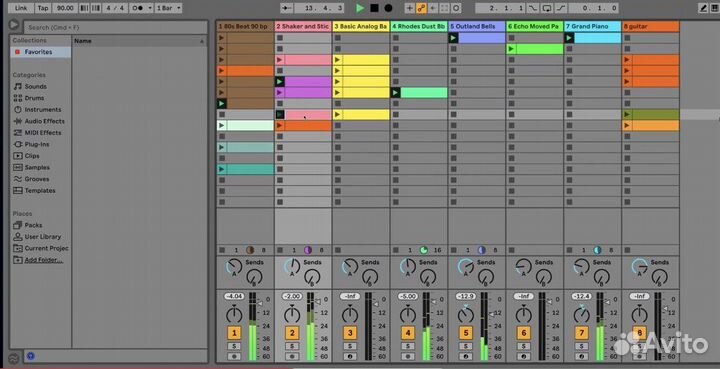Click the Session Record circle icon
This screenshot has height=369, width=720.
pyautogui.click(x=456, y=8)
